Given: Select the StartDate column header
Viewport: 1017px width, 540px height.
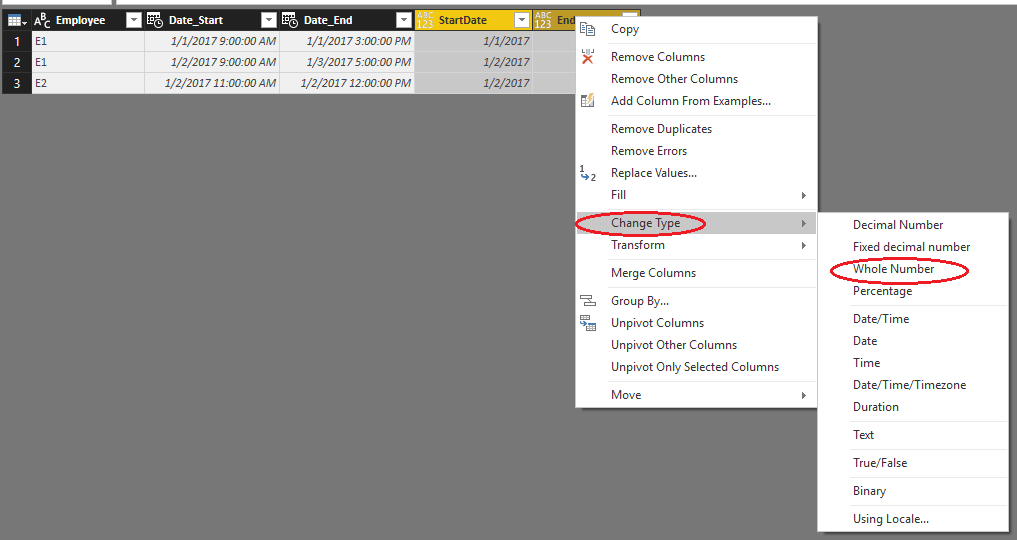Looking at the screenshot, I should click(x=462, y=21).
